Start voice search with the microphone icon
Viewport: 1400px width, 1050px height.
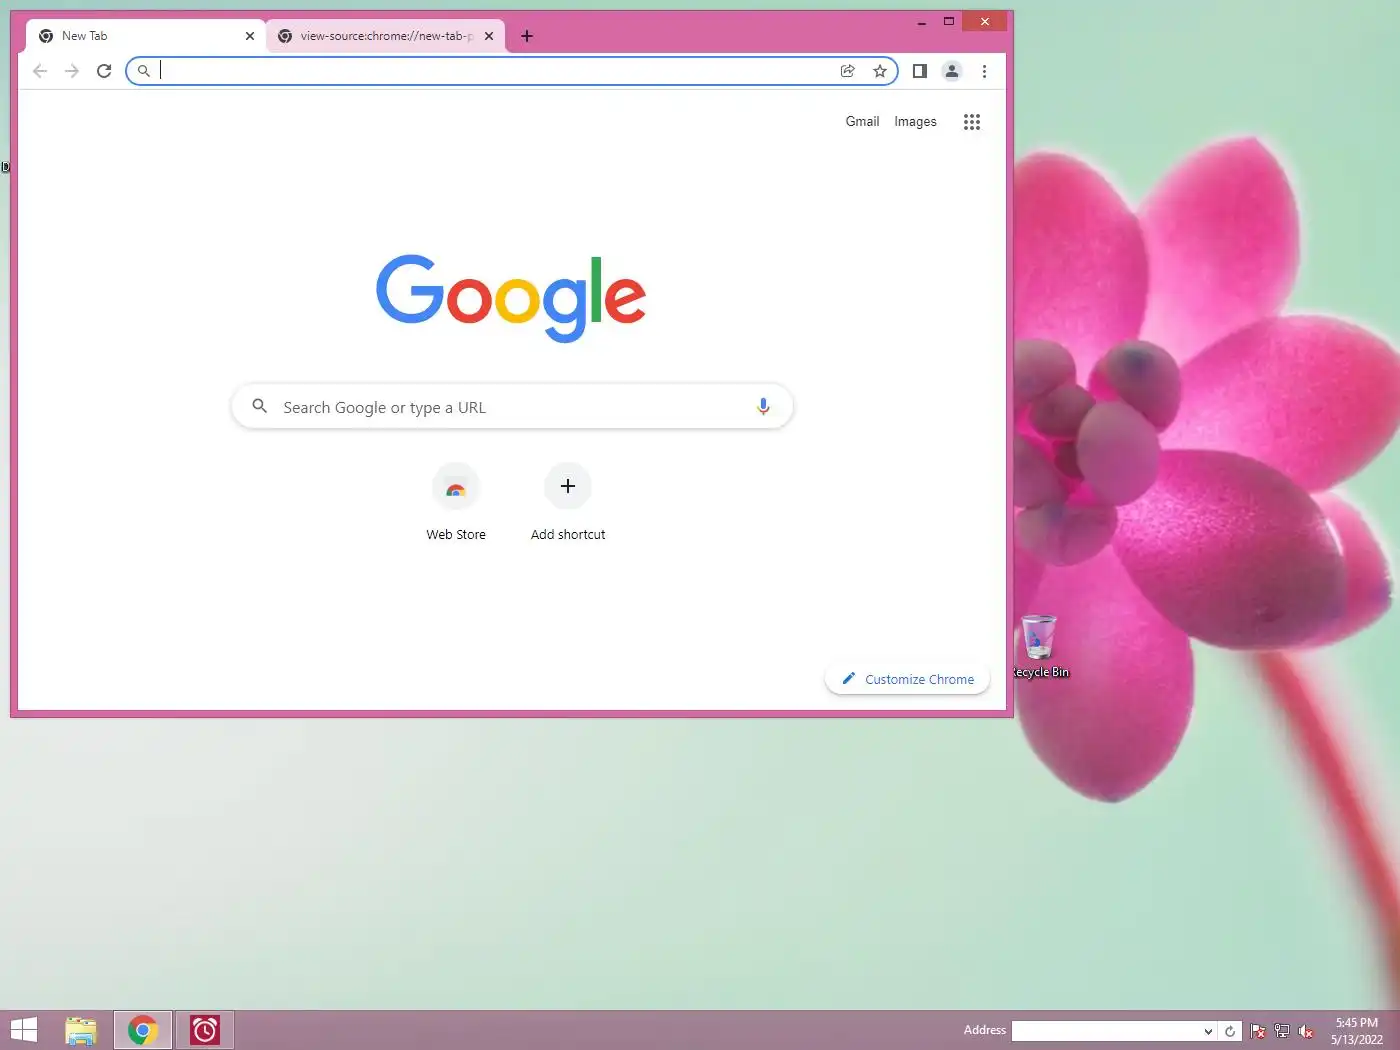[763, 407]
